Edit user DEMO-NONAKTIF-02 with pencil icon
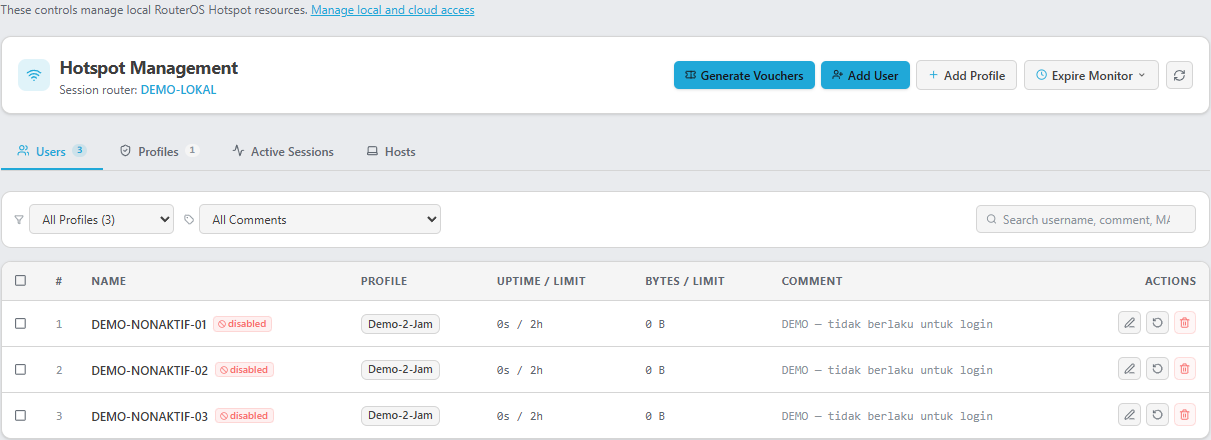 point(1129,369)
